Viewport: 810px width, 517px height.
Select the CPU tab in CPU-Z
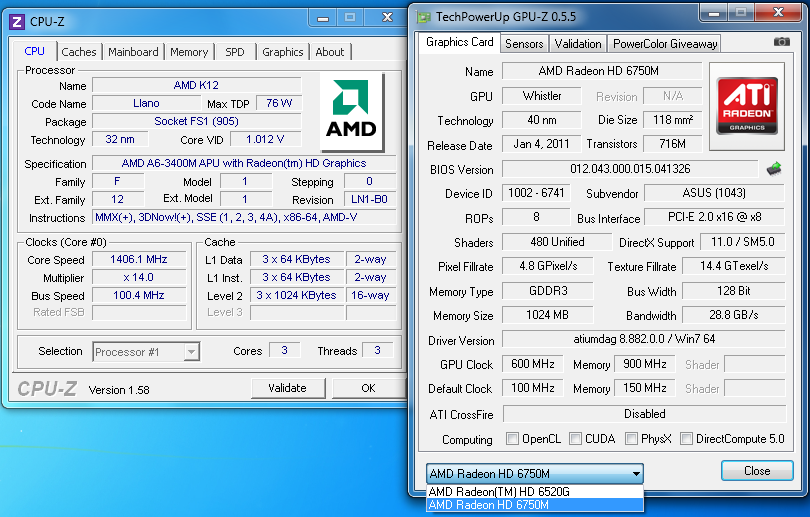pos(35,51)
